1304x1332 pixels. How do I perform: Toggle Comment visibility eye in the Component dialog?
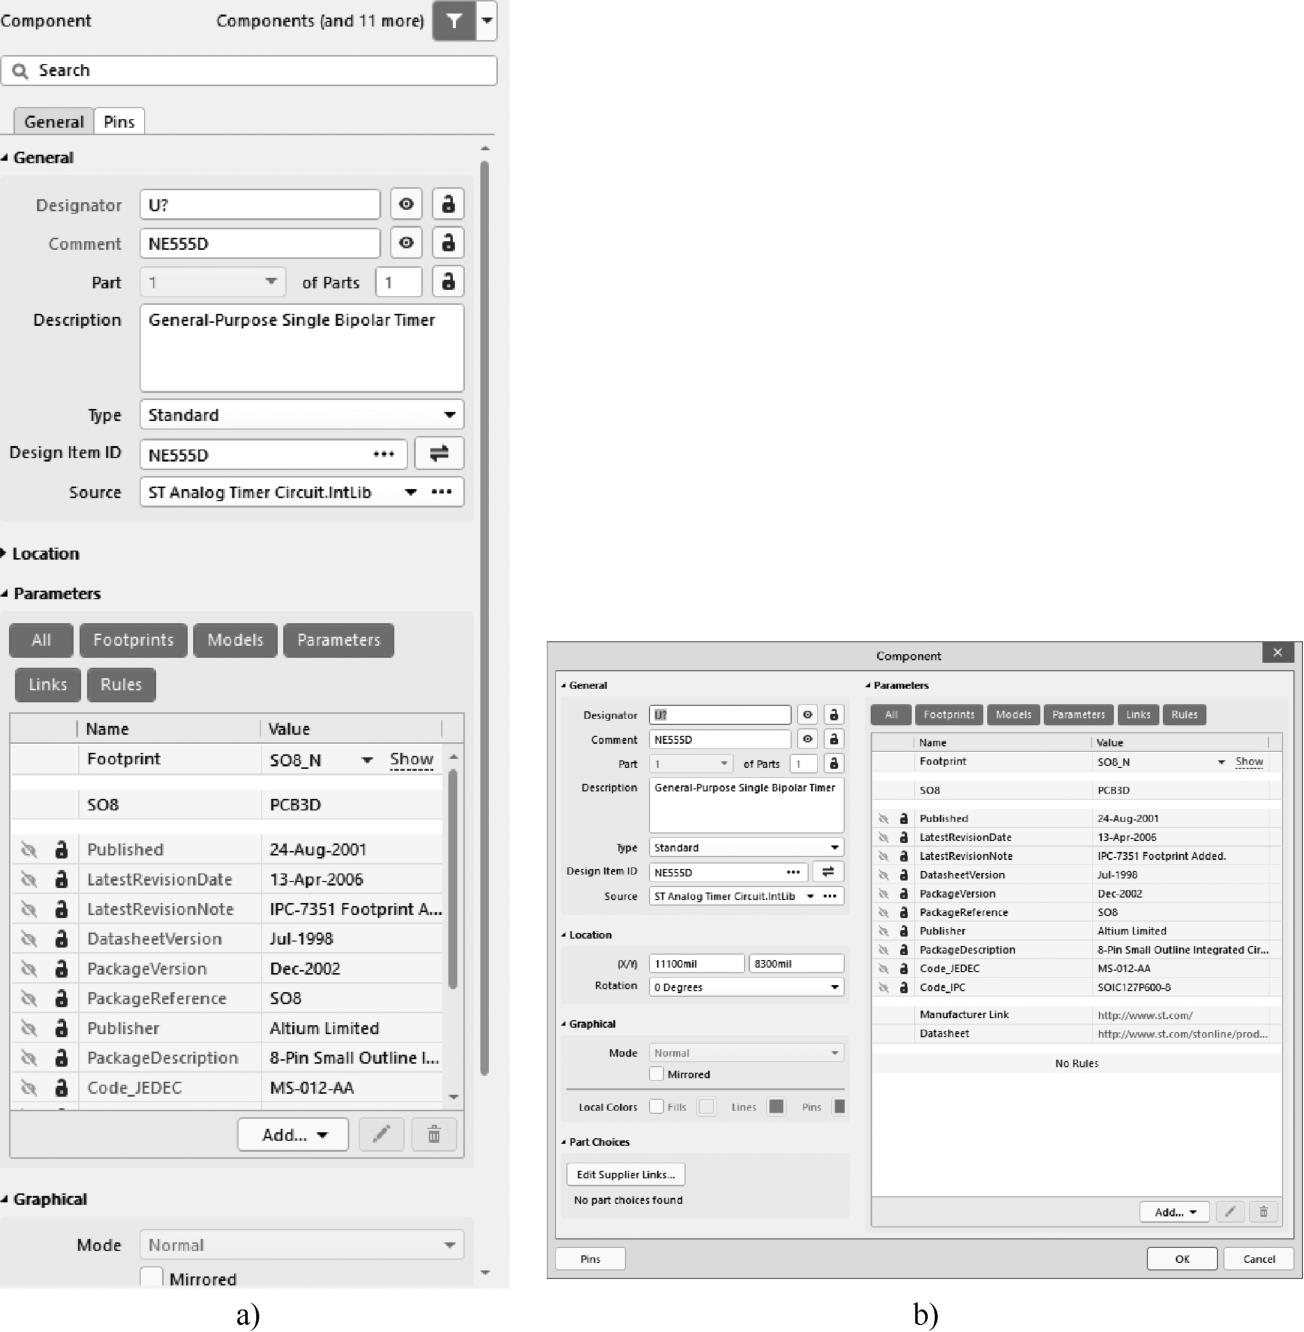808,739
